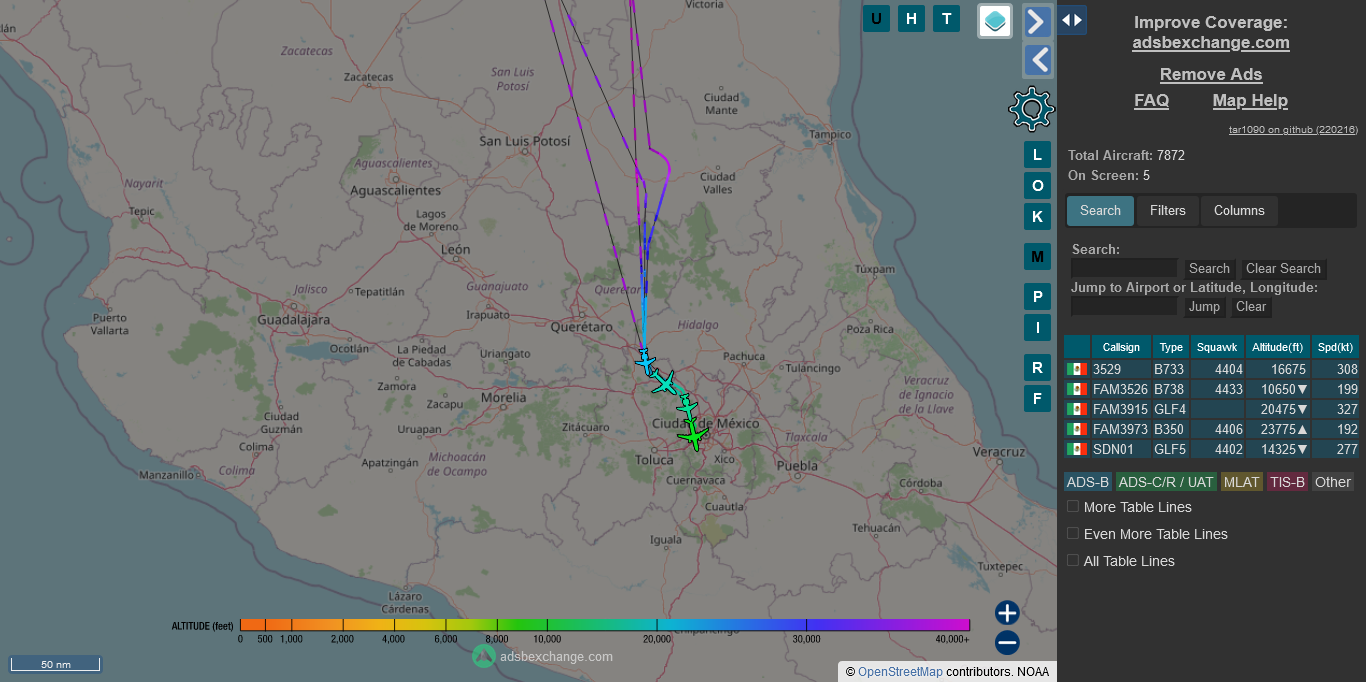Sort table by Spd(kt) column
The image size is (1366, 682).
coord(1335,347)
